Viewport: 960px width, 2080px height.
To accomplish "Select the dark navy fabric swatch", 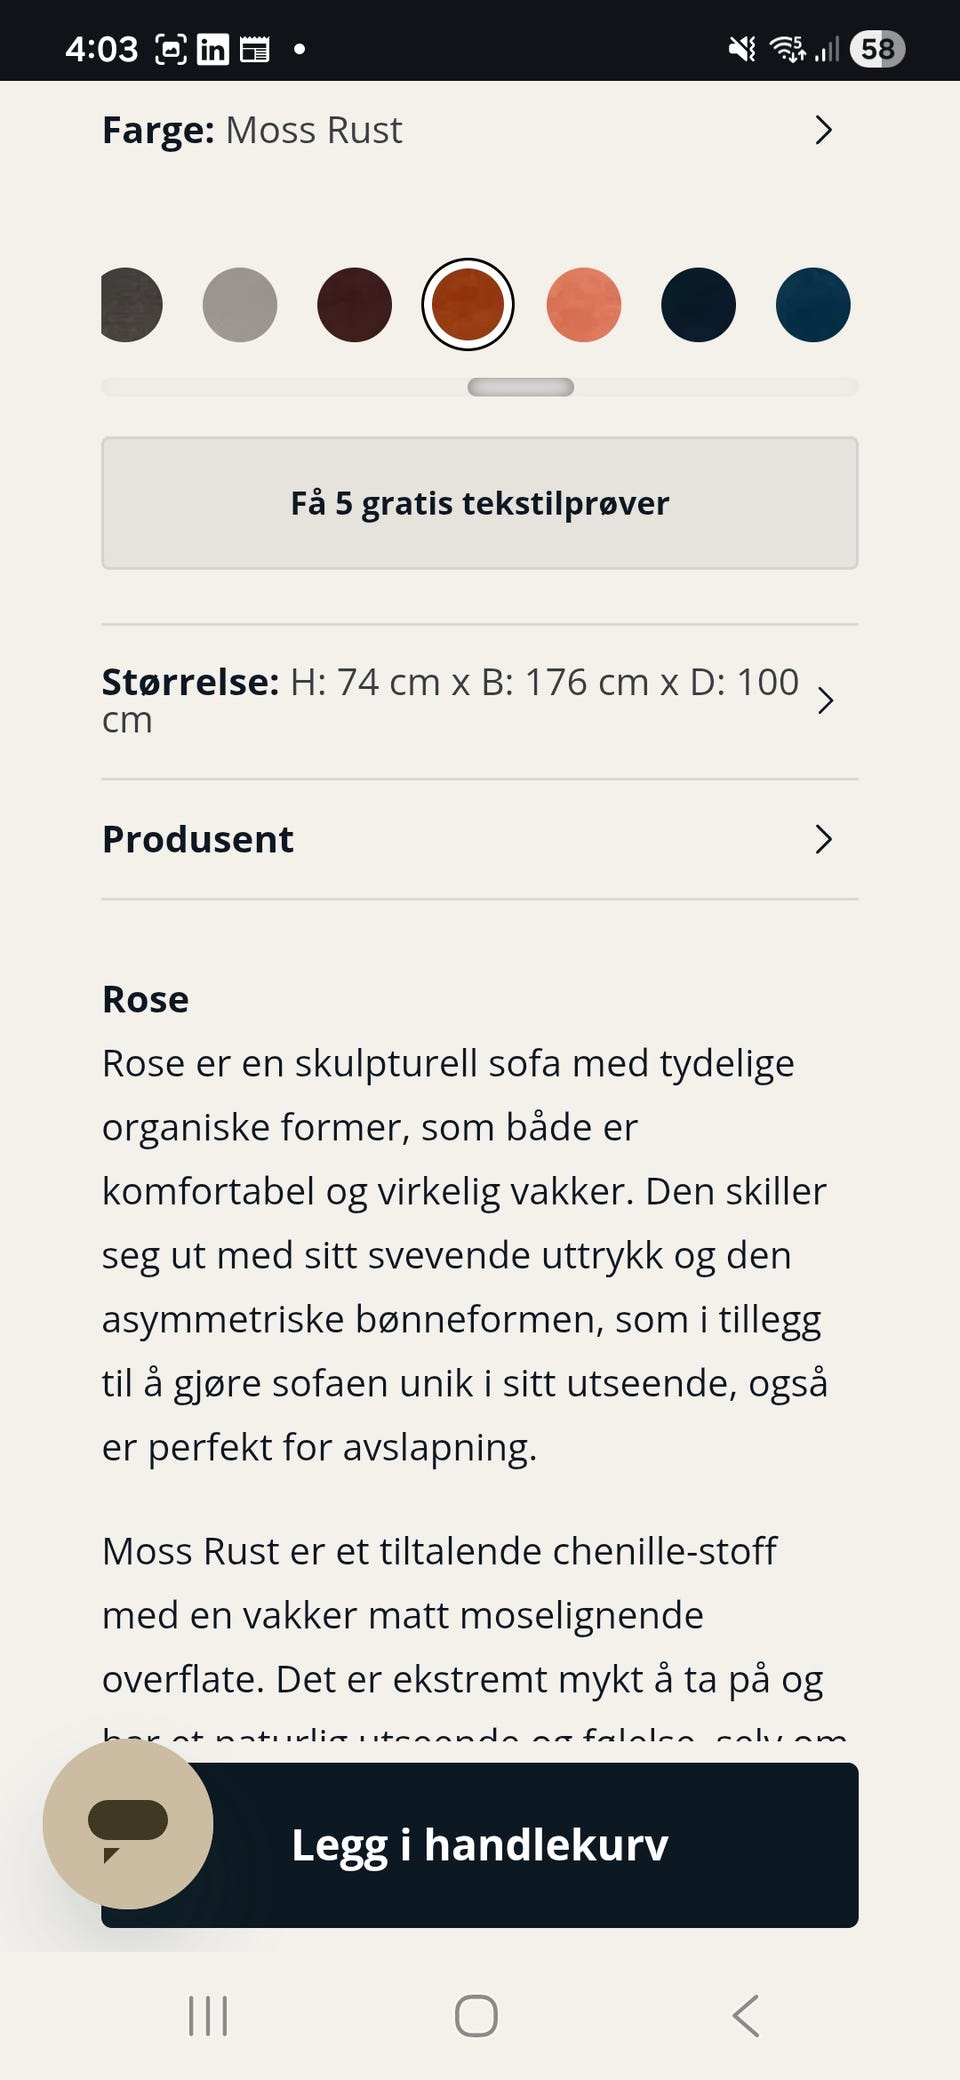I will (698, 305).
